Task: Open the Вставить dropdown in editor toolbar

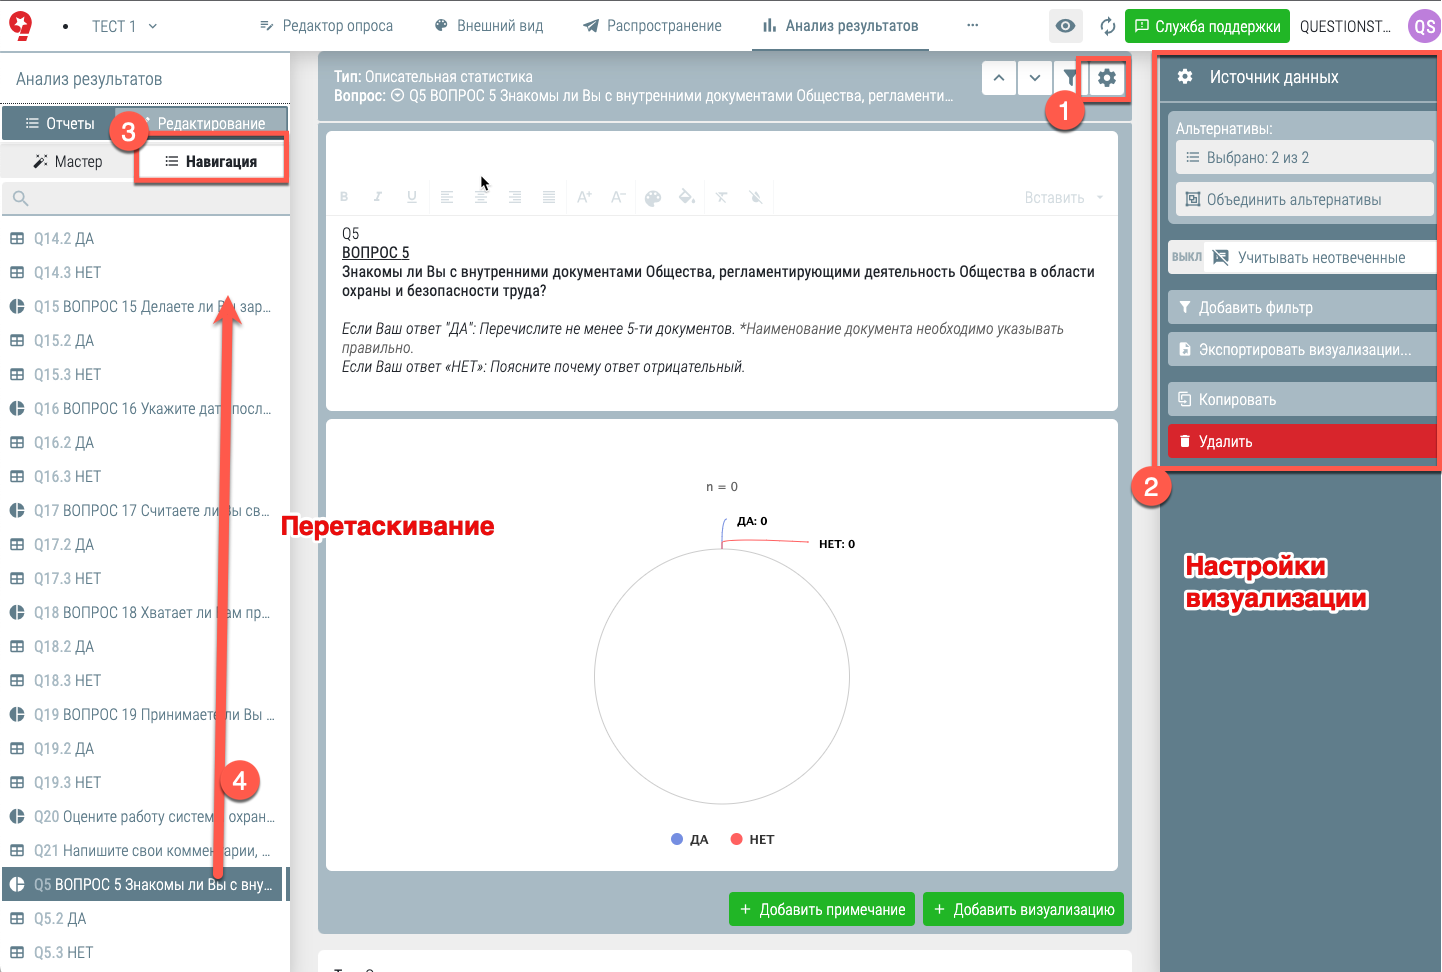Action: (1064, 198)
